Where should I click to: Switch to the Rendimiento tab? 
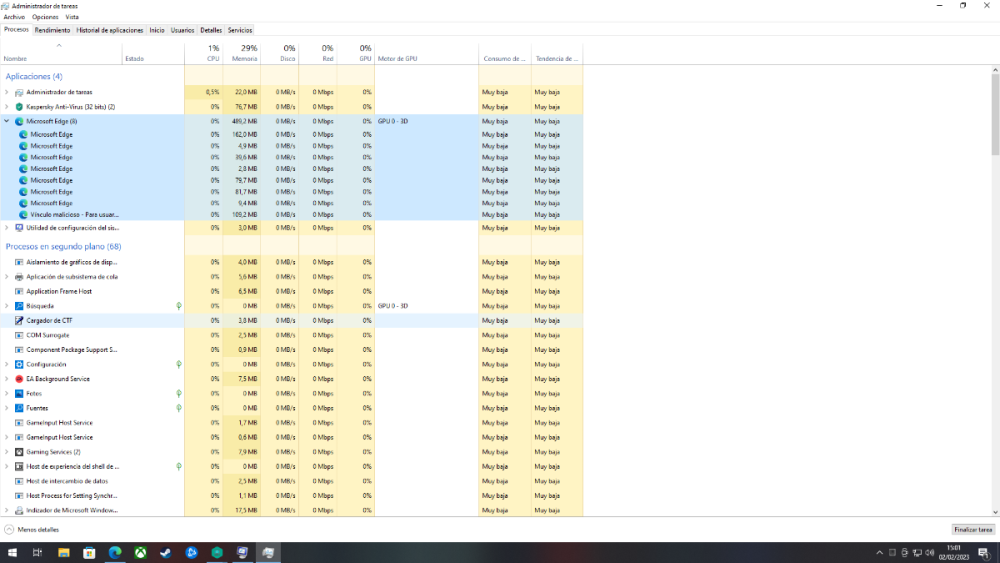pos(52,30)
